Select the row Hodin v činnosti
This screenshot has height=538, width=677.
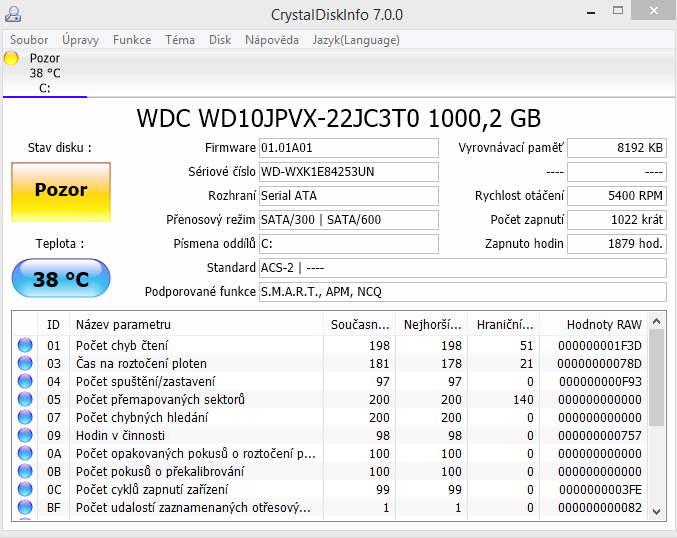click(330, 436)
